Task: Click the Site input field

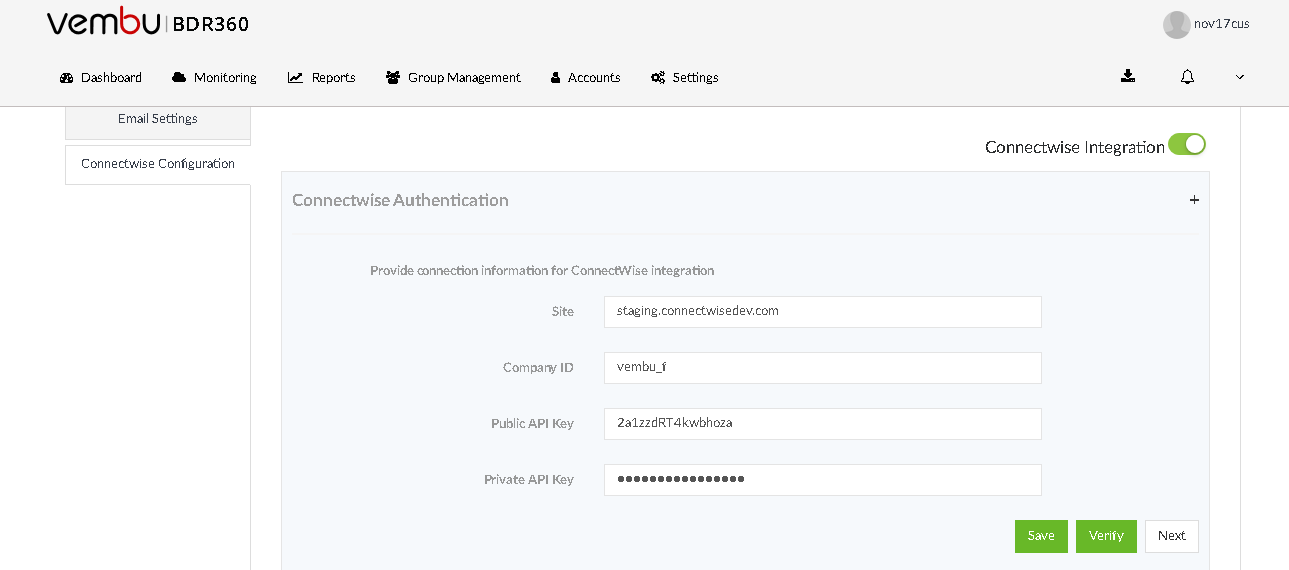Action: [x=823, y=311]
